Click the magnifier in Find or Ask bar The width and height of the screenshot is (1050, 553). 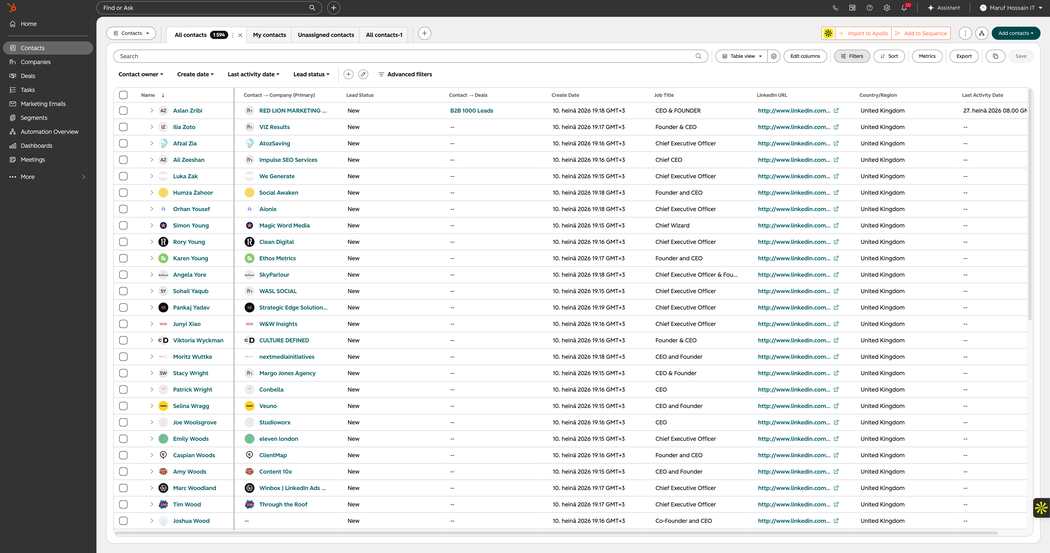point(312,8)
